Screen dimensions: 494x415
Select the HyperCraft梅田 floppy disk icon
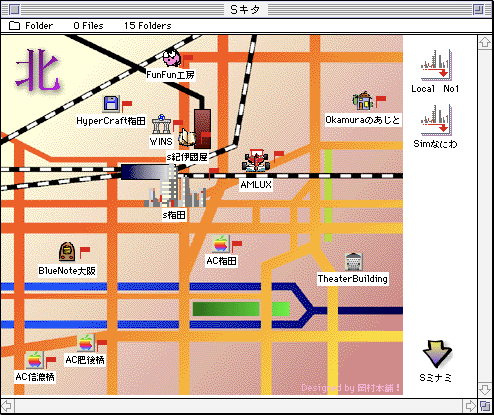(x=111, y=103)
